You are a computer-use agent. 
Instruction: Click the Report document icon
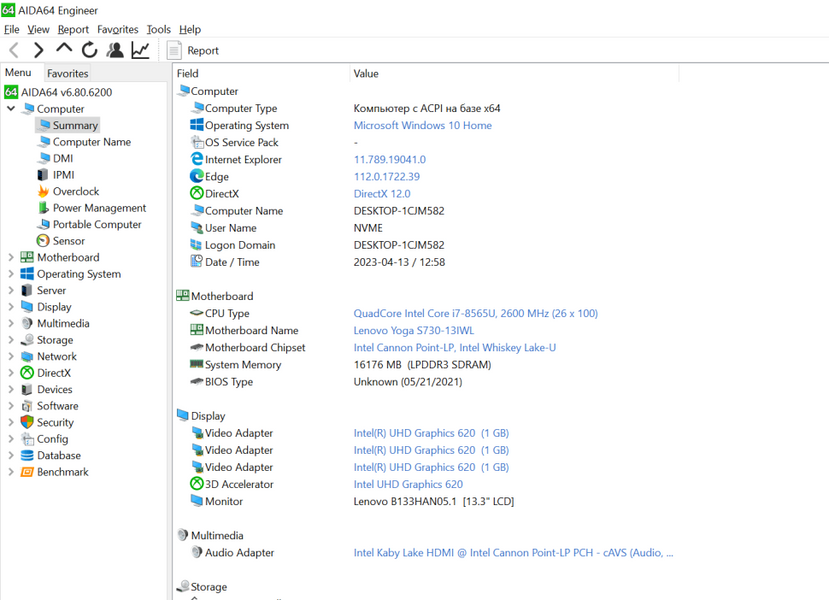[x=174, y=51]
